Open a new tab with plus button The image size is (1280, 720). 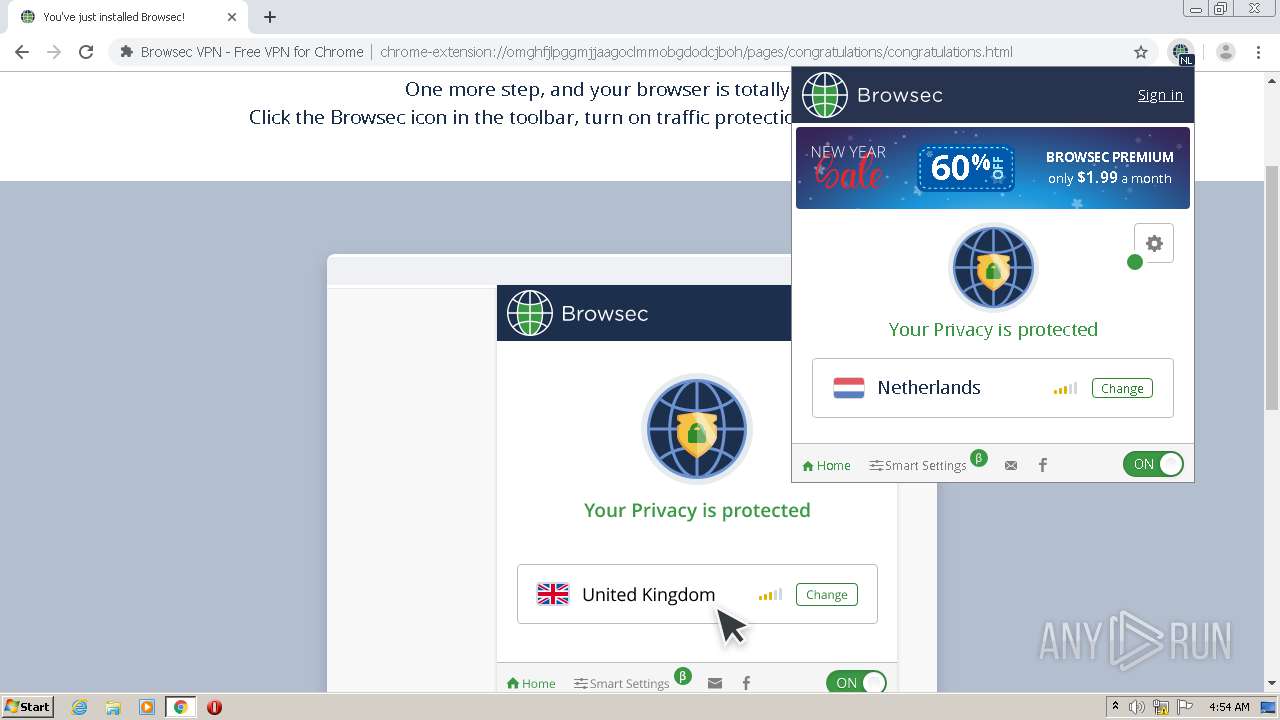click(x=270, y=17)
